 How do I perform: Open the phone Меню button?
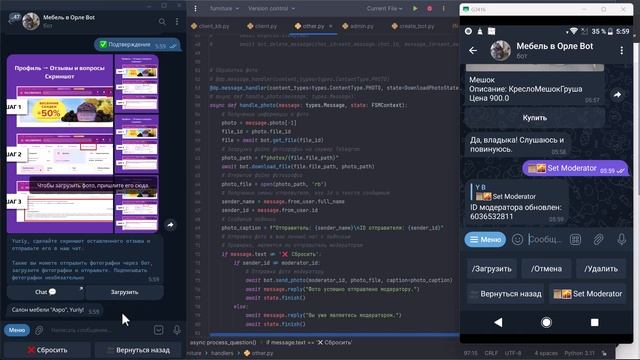(485, 240)
